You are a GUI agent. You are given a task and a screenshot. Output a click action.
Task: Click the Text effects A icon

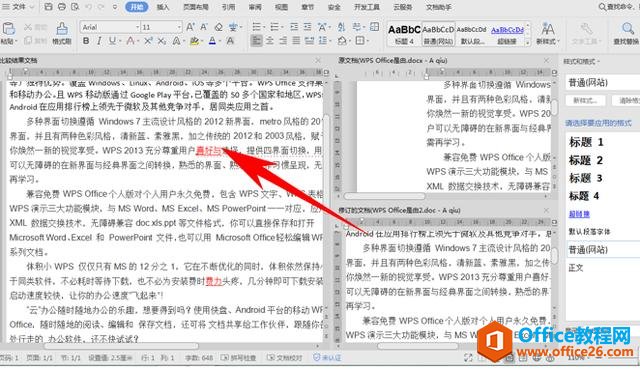176,41
